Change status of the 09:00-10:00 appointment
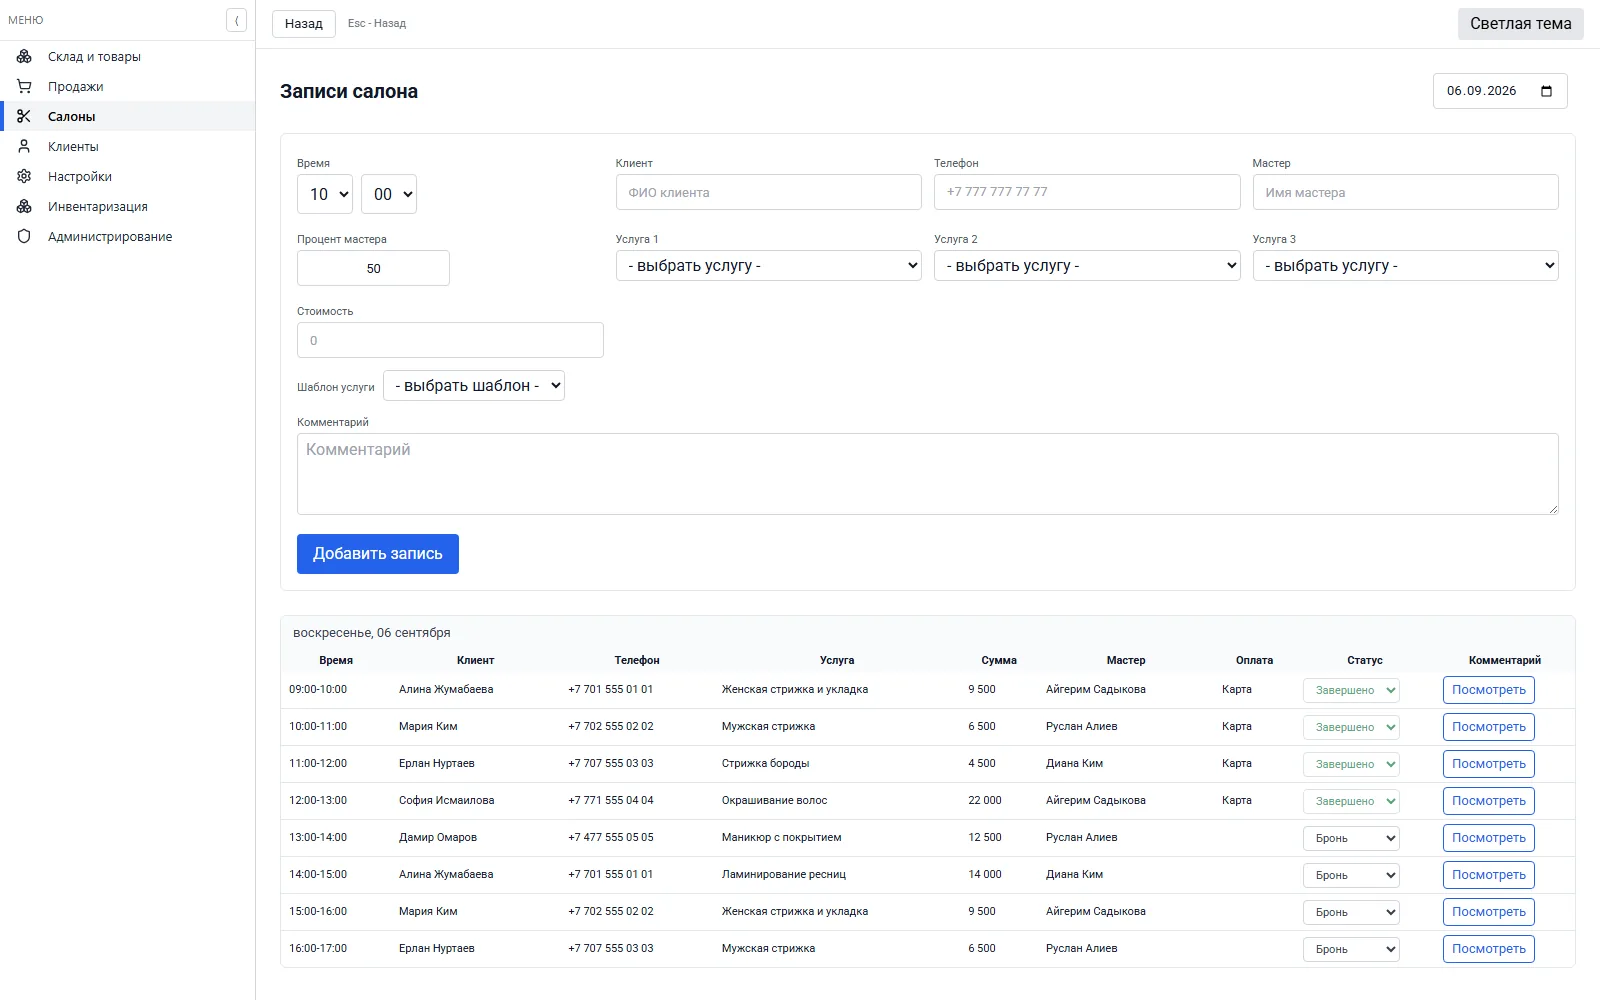This screenshot has height=1000, width=1600. pos(1351,690)
